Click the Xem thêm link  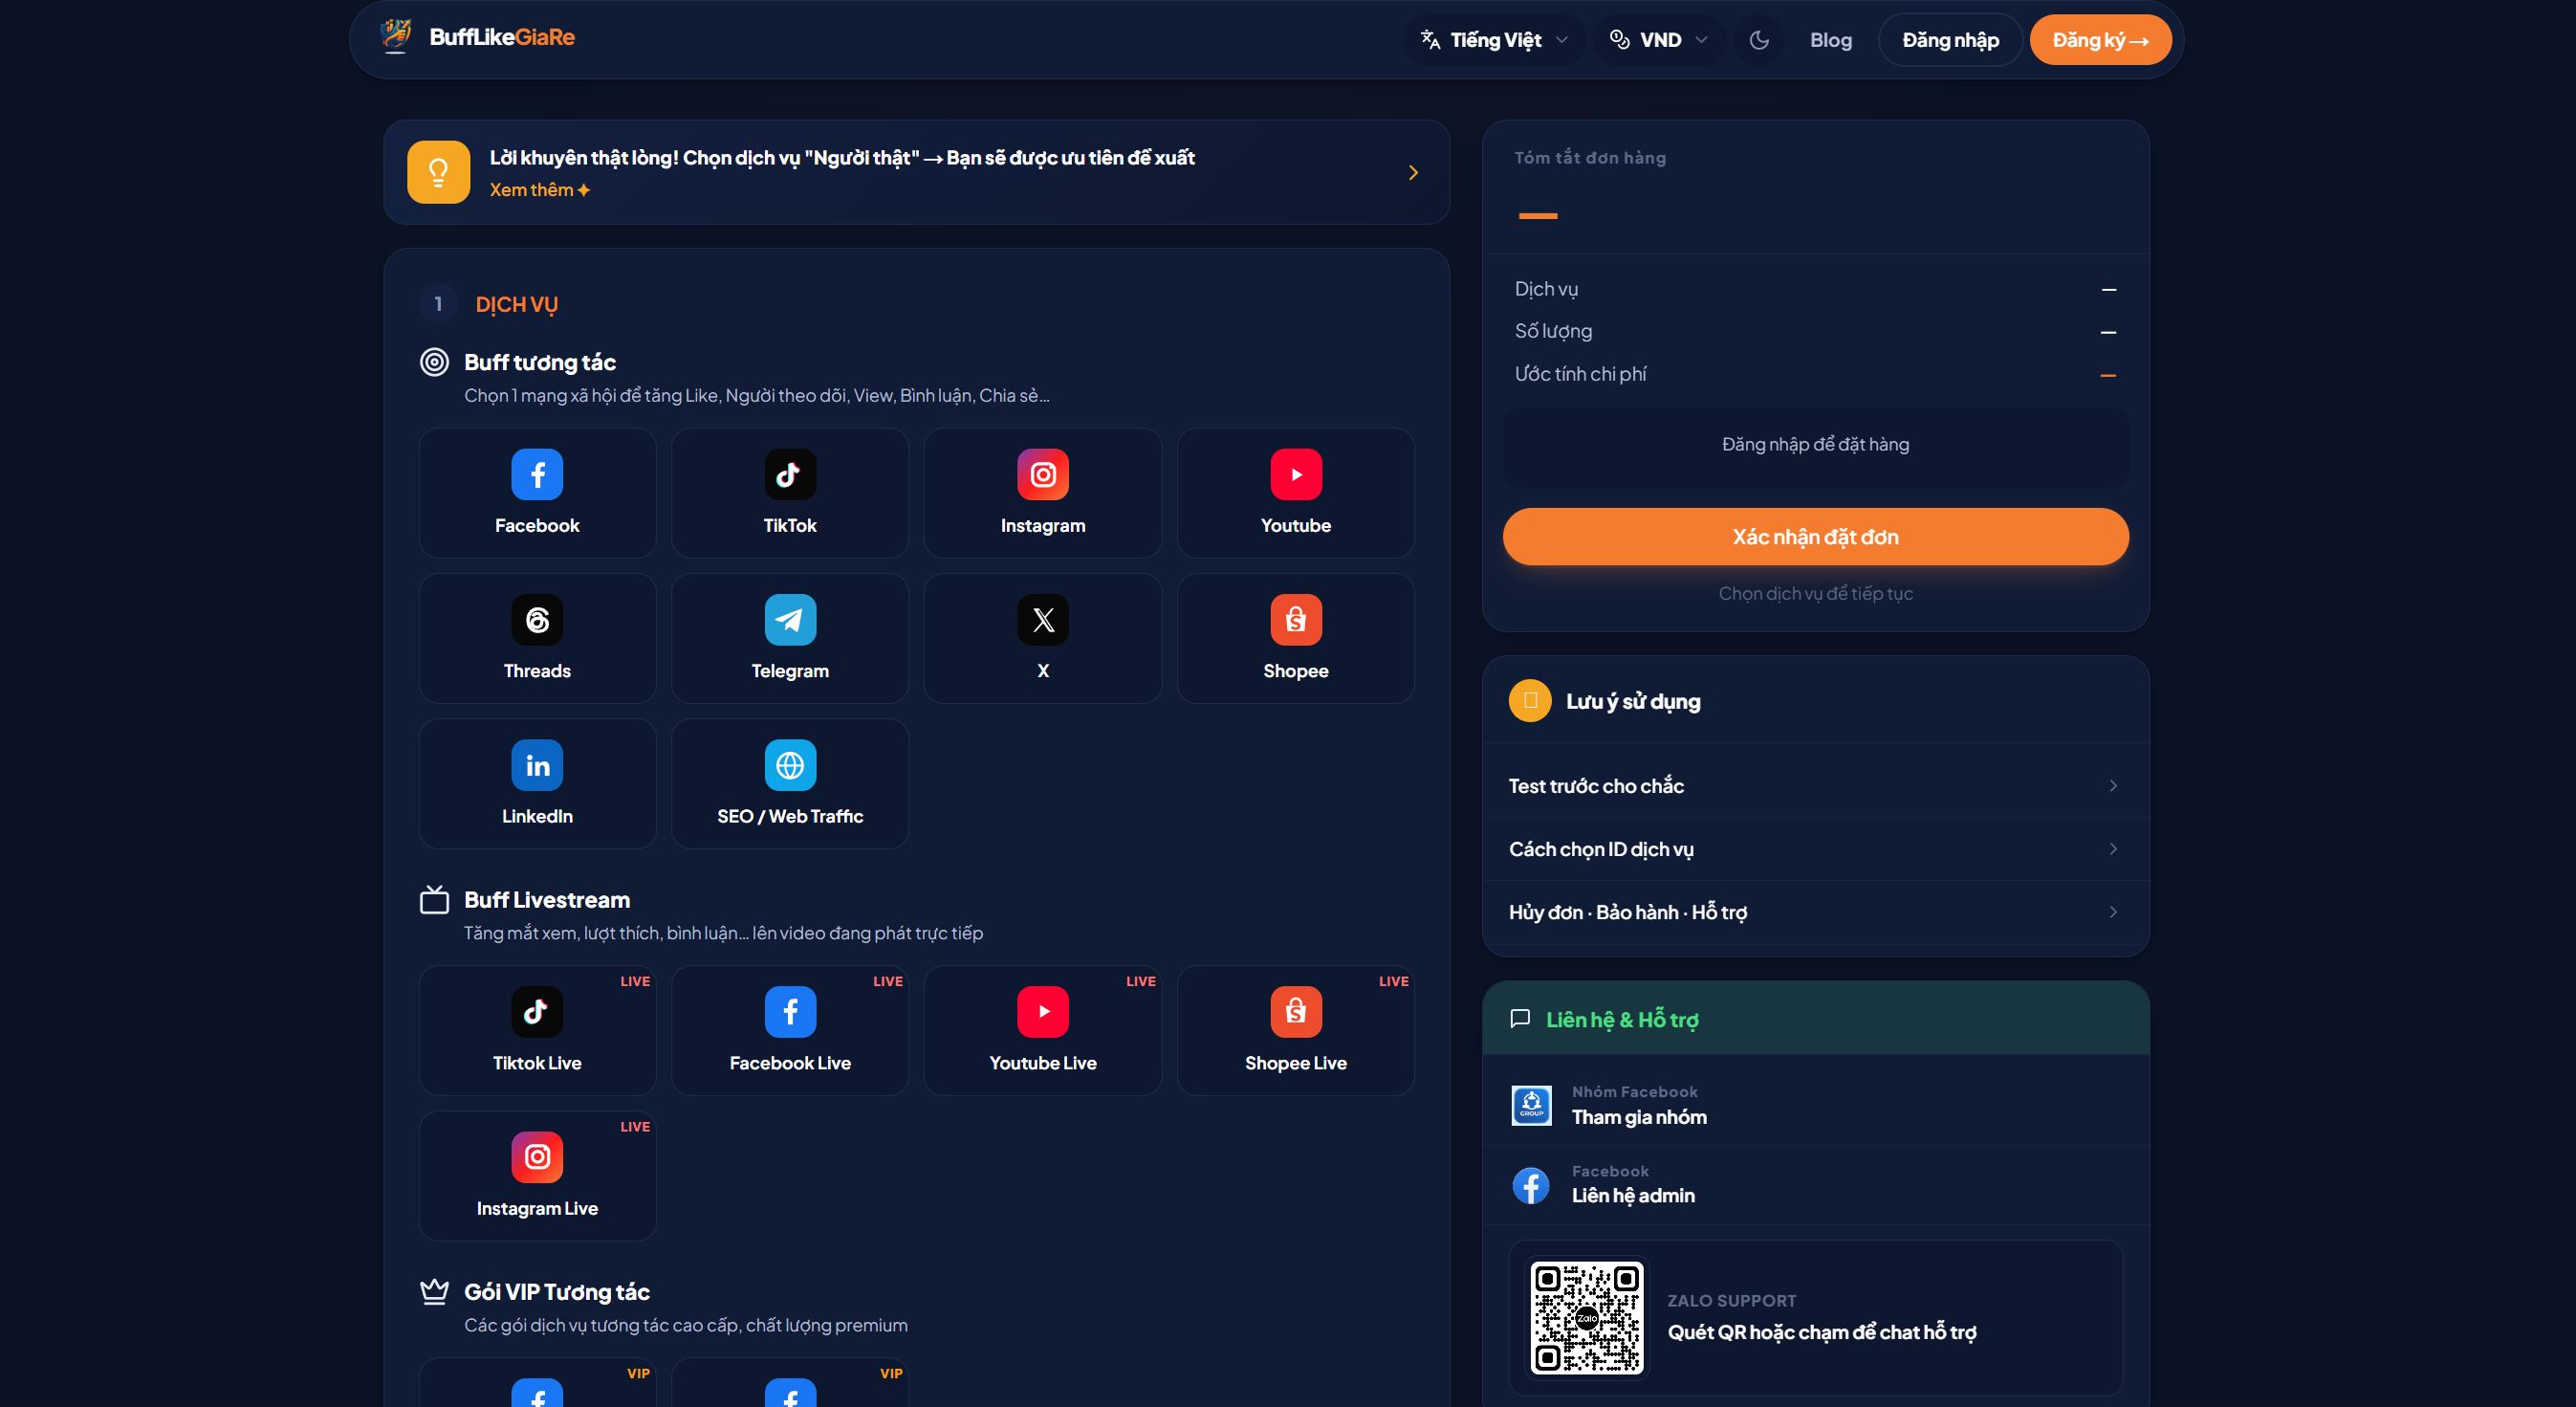click(x=540, y=190)
